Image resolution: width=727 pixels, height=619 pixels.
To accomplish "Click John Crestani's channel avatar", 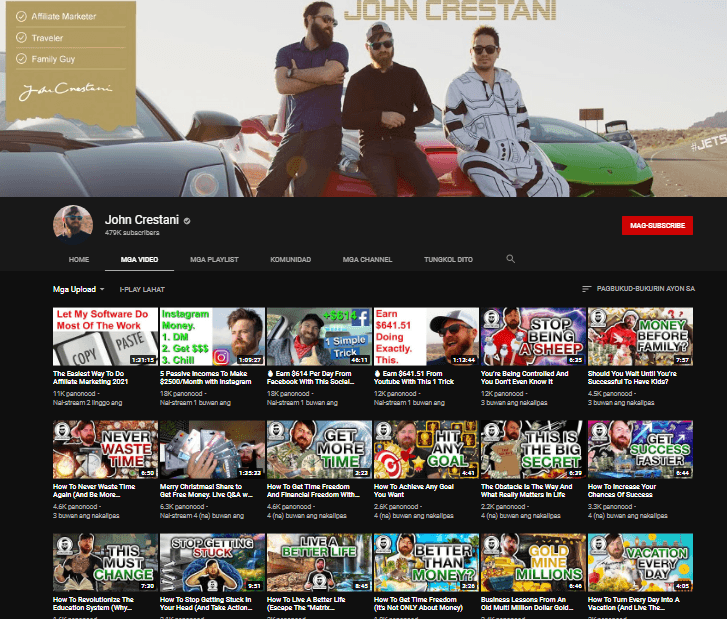I will (x=73, y=225).
